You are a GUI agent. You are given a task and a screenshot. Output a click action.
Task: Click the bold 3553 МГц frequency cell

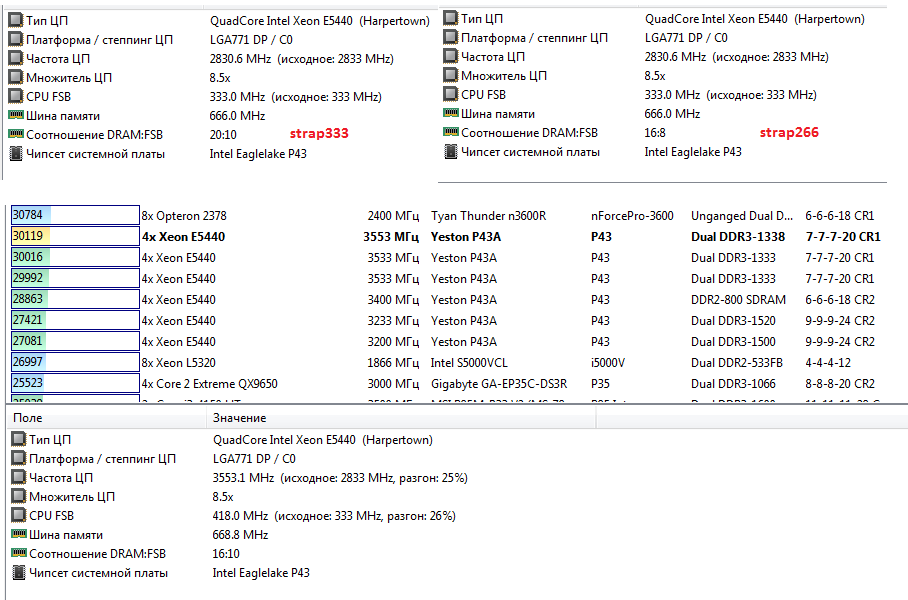[x=391, y=237]
